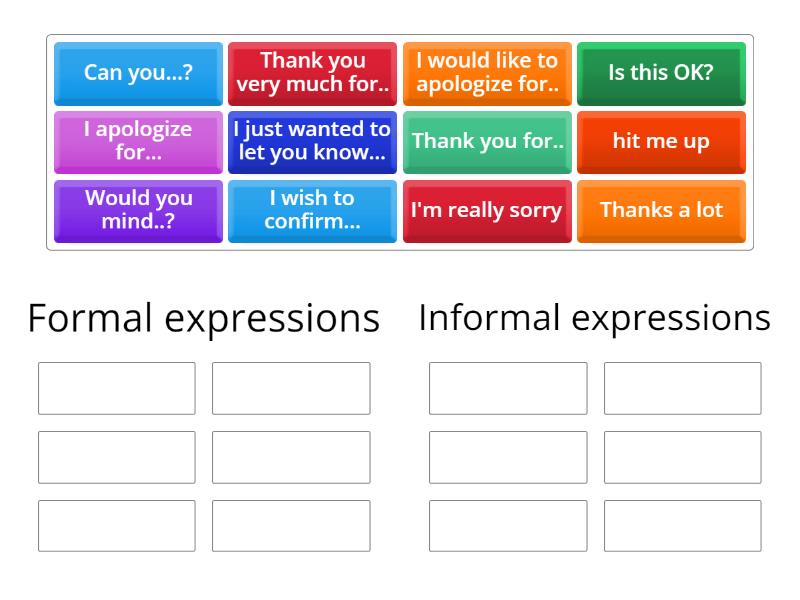Click the orange 'hit me up' tile
800x600 pixels.
tap(661, 142)
